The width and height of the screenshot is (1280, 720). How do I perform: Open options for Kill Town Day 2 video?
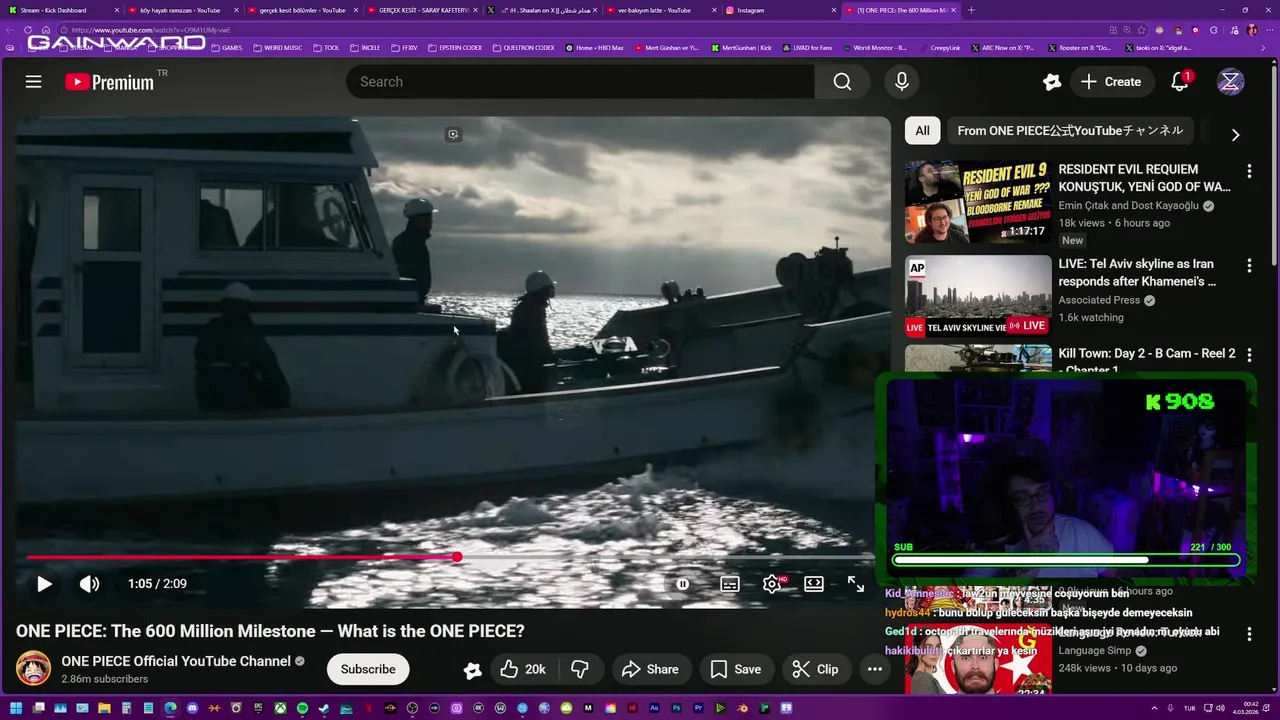pos(1249,355)
